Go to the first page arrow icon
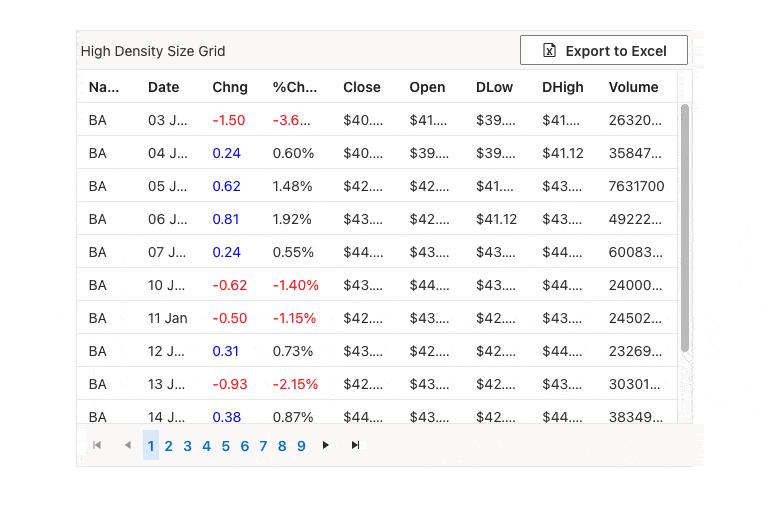Image resolution: width=770 pixels, height=527 pixels. [97, 445]
